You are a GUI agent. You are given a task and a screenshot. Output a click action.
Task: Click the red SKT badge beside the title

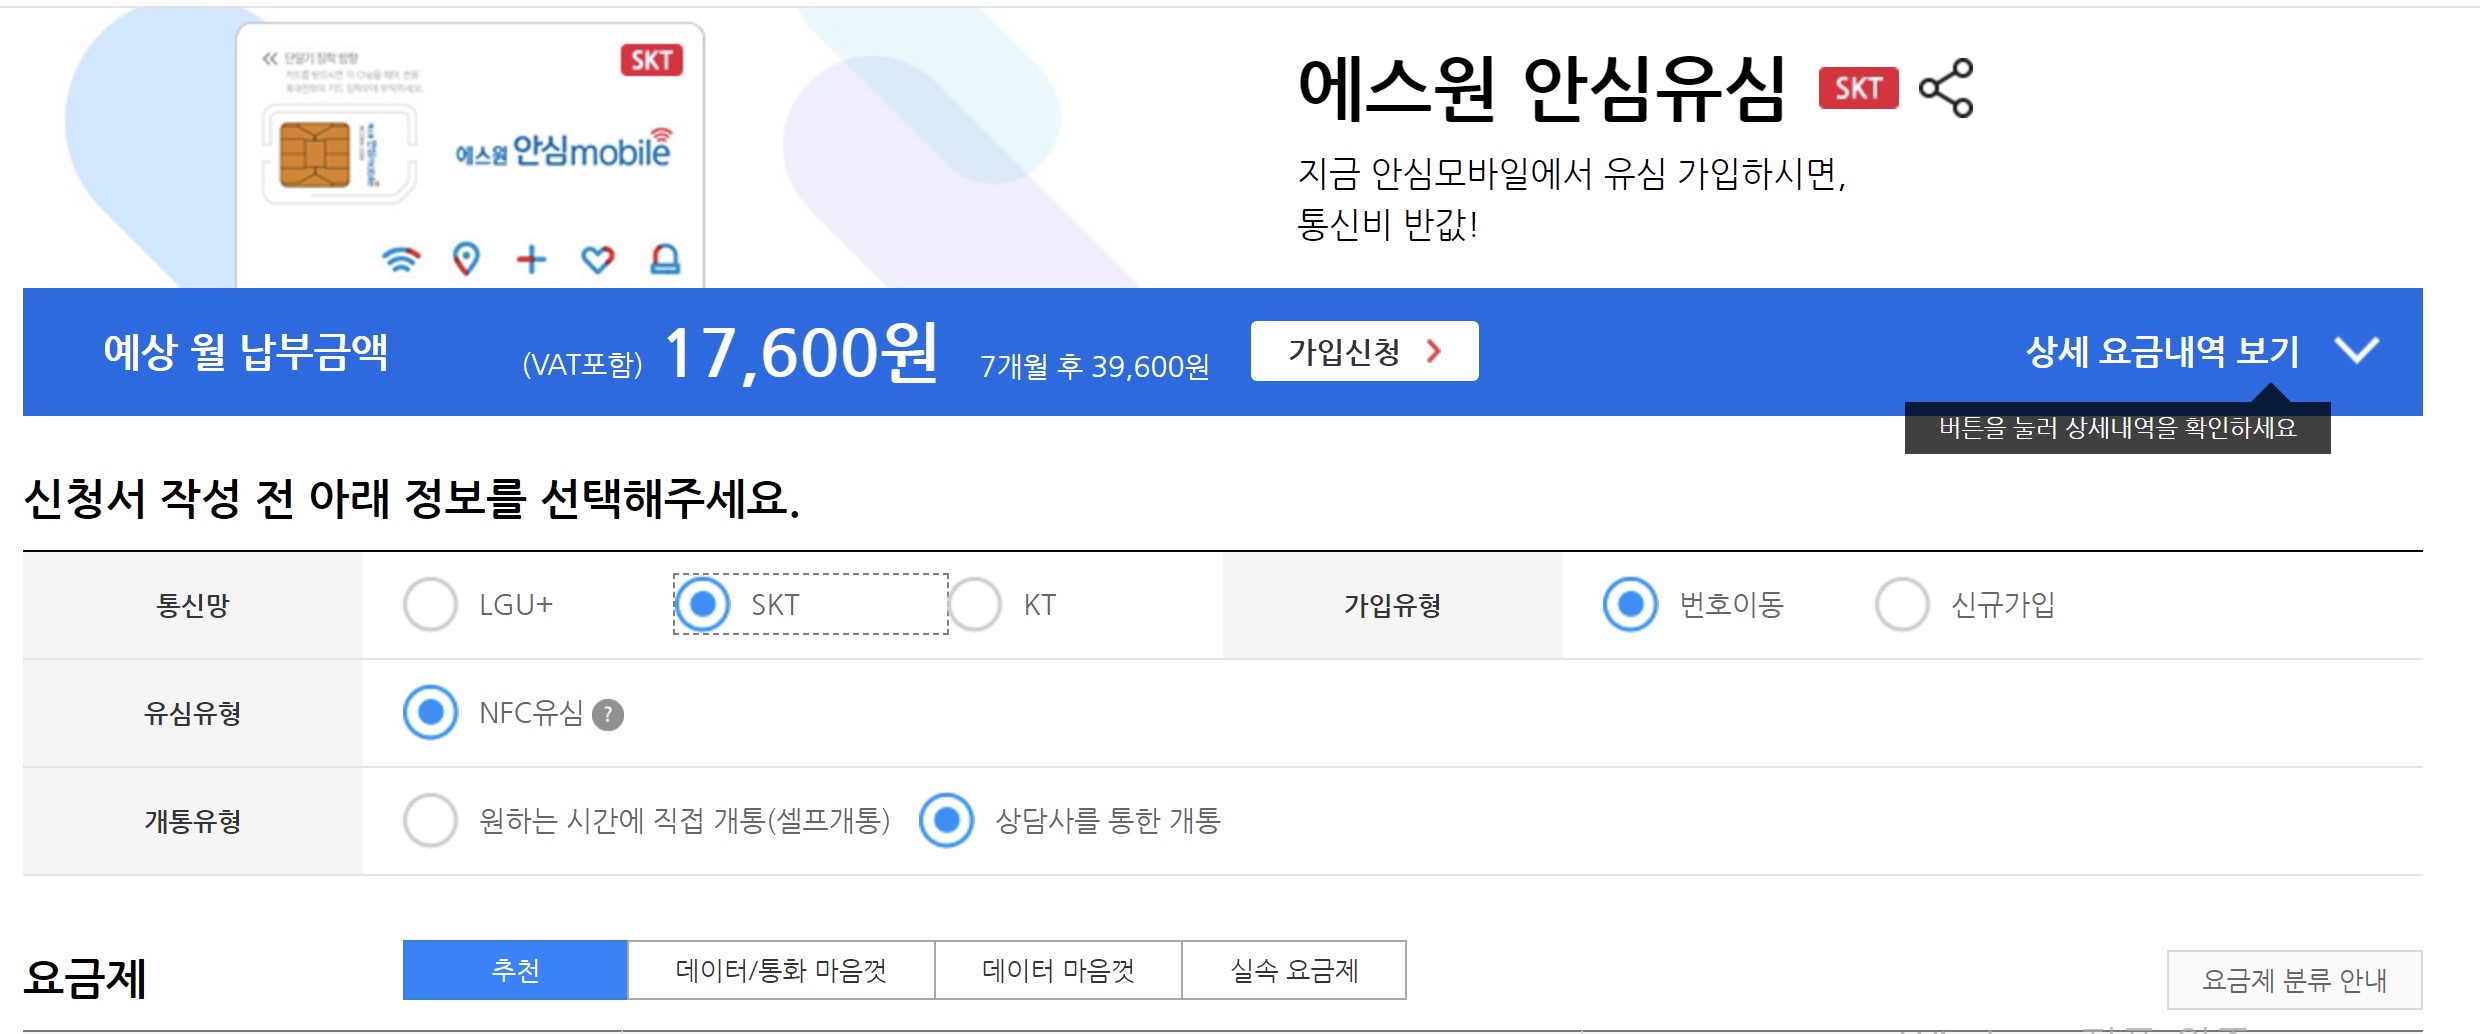point(1858,89)
